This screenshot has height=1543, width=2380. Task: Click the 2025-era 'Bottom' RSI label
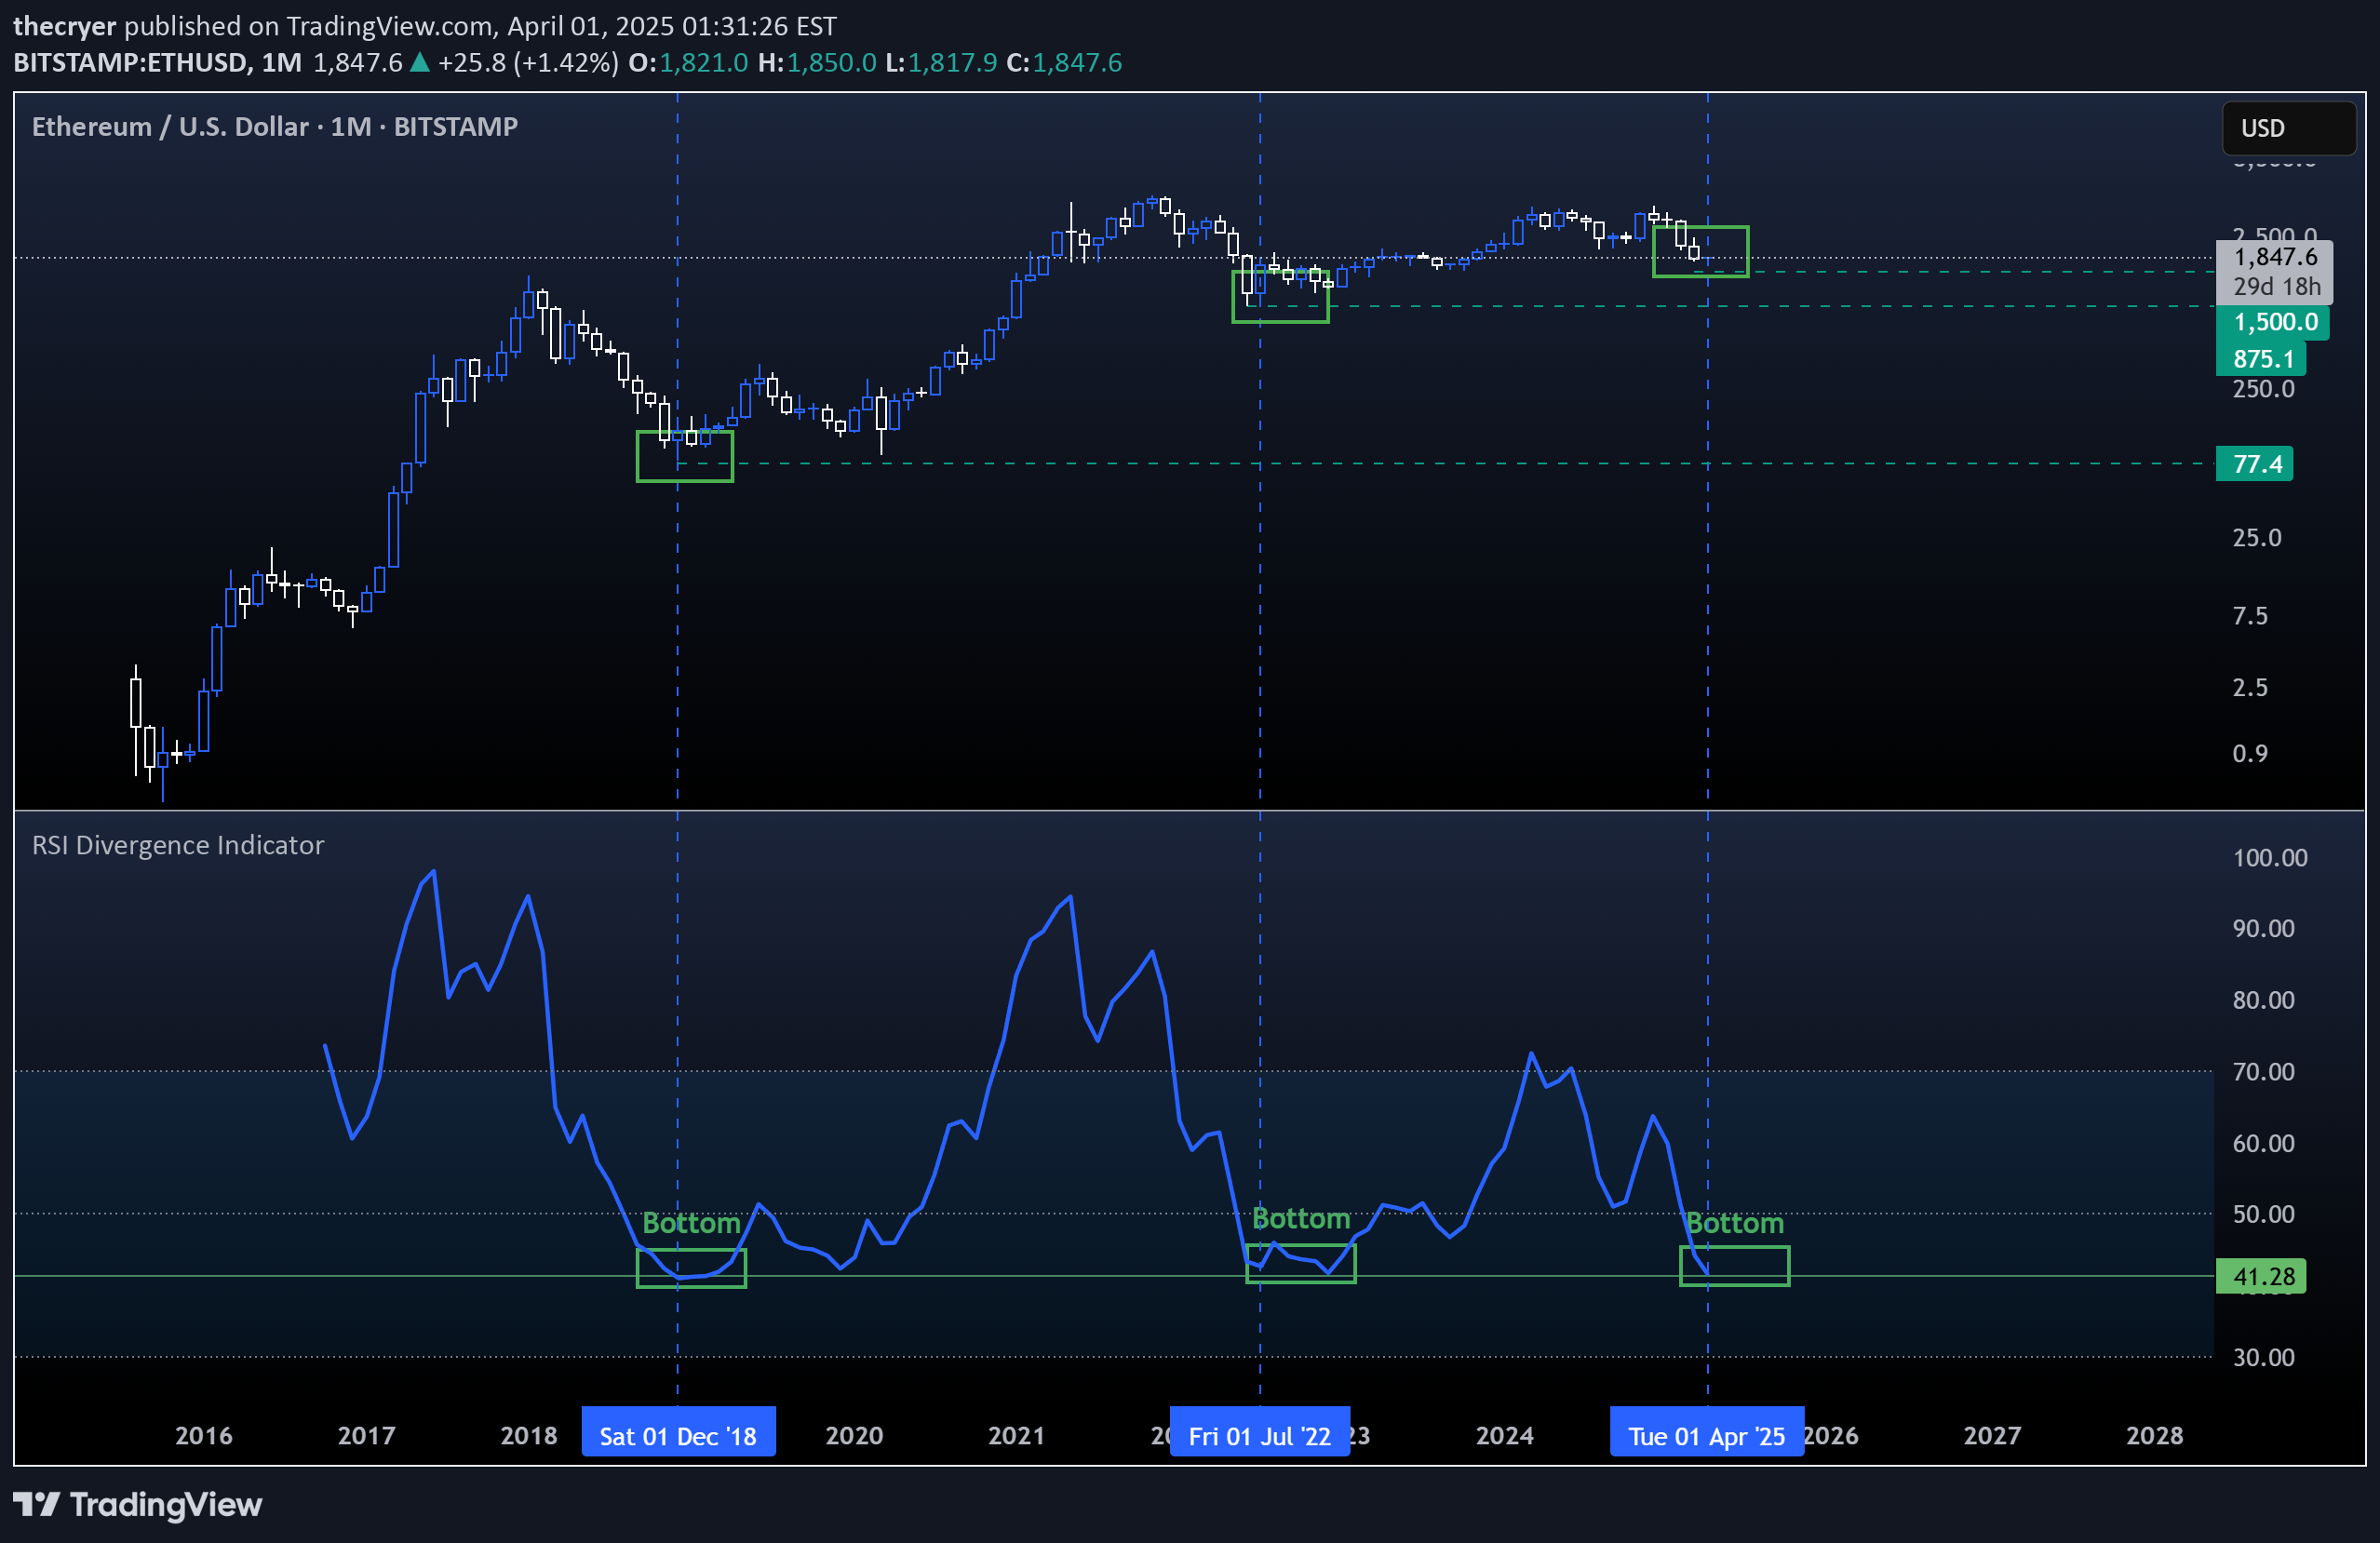point(1735,1223)
